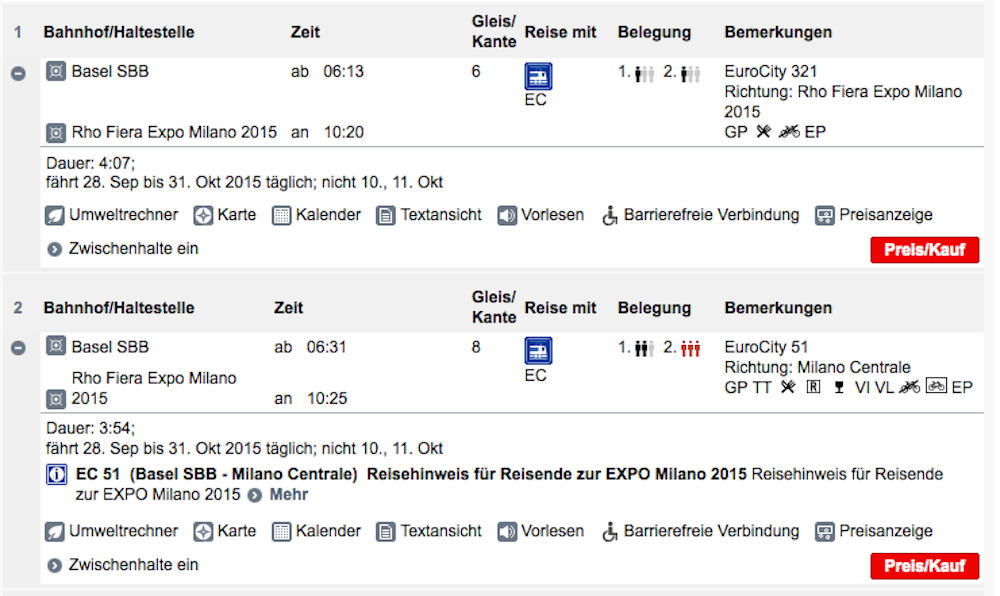Show Karte for connection 1
The width and height of the screenshot is (1000, 596).
pyautogui.click(x=224, y=215)
